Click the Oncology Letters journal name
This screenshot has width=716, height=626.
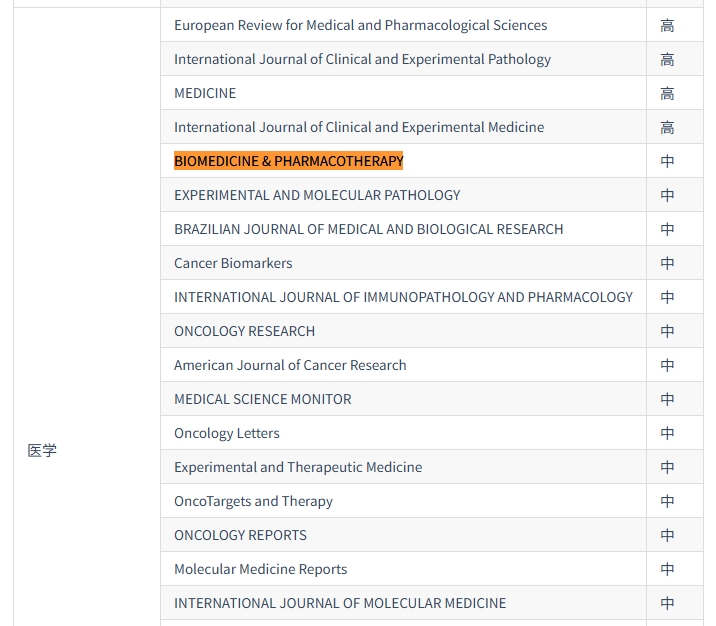(226, 433)
